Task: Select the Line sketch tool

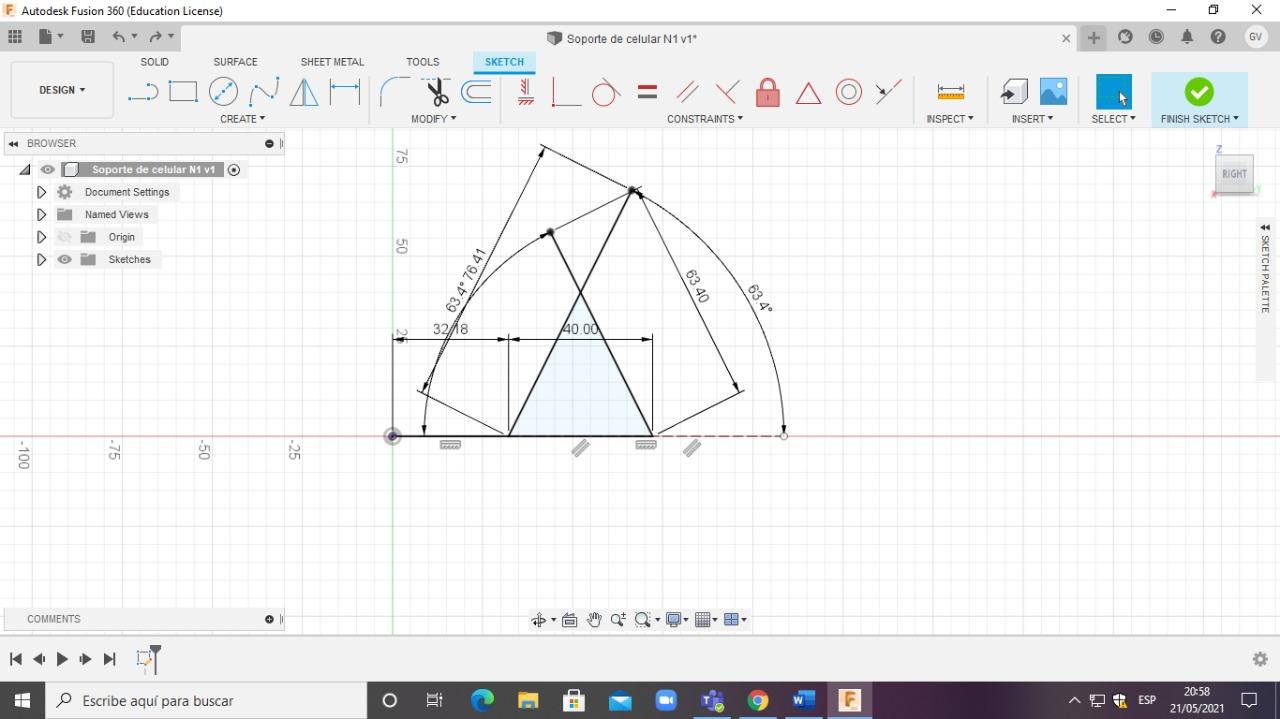Action: (143, 92)
